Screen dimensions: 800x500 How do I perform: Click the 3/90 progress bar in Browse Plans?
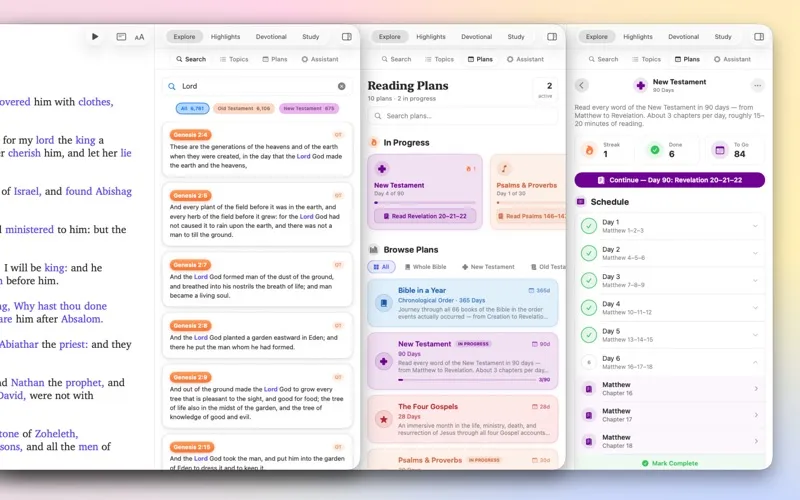click(468, 380)
